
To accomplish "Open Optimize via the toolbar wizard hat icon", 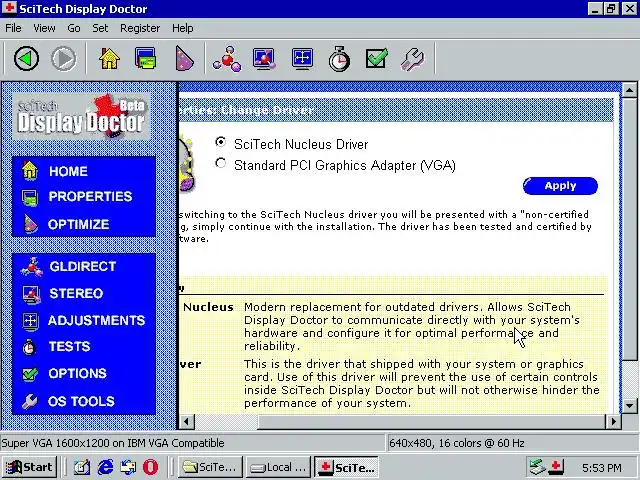I will pyautogui.click(x=184, y=59).
